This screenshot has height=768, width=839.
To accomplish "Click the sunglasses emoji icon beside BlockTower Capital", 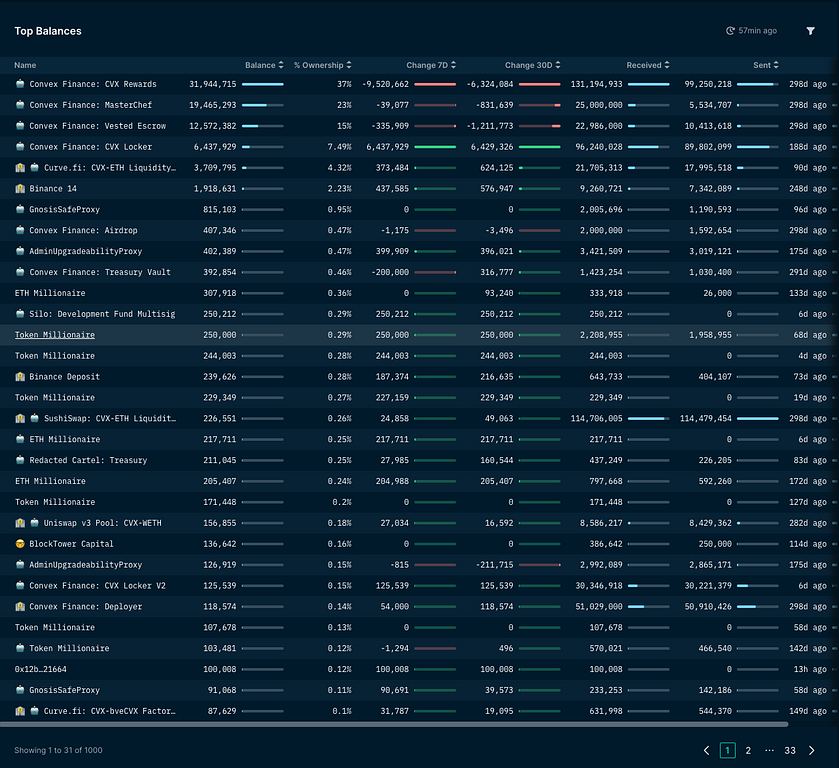I will 20,544.
